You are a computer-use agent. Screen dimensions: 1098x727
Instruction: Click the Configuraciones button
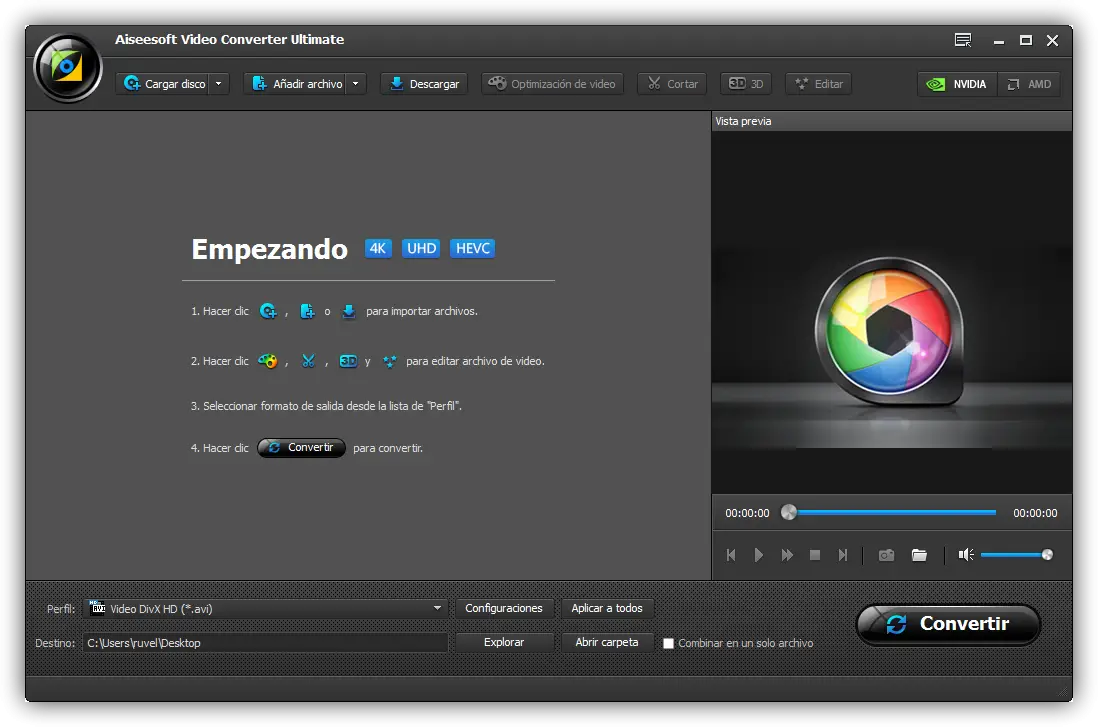click(504, 609)
